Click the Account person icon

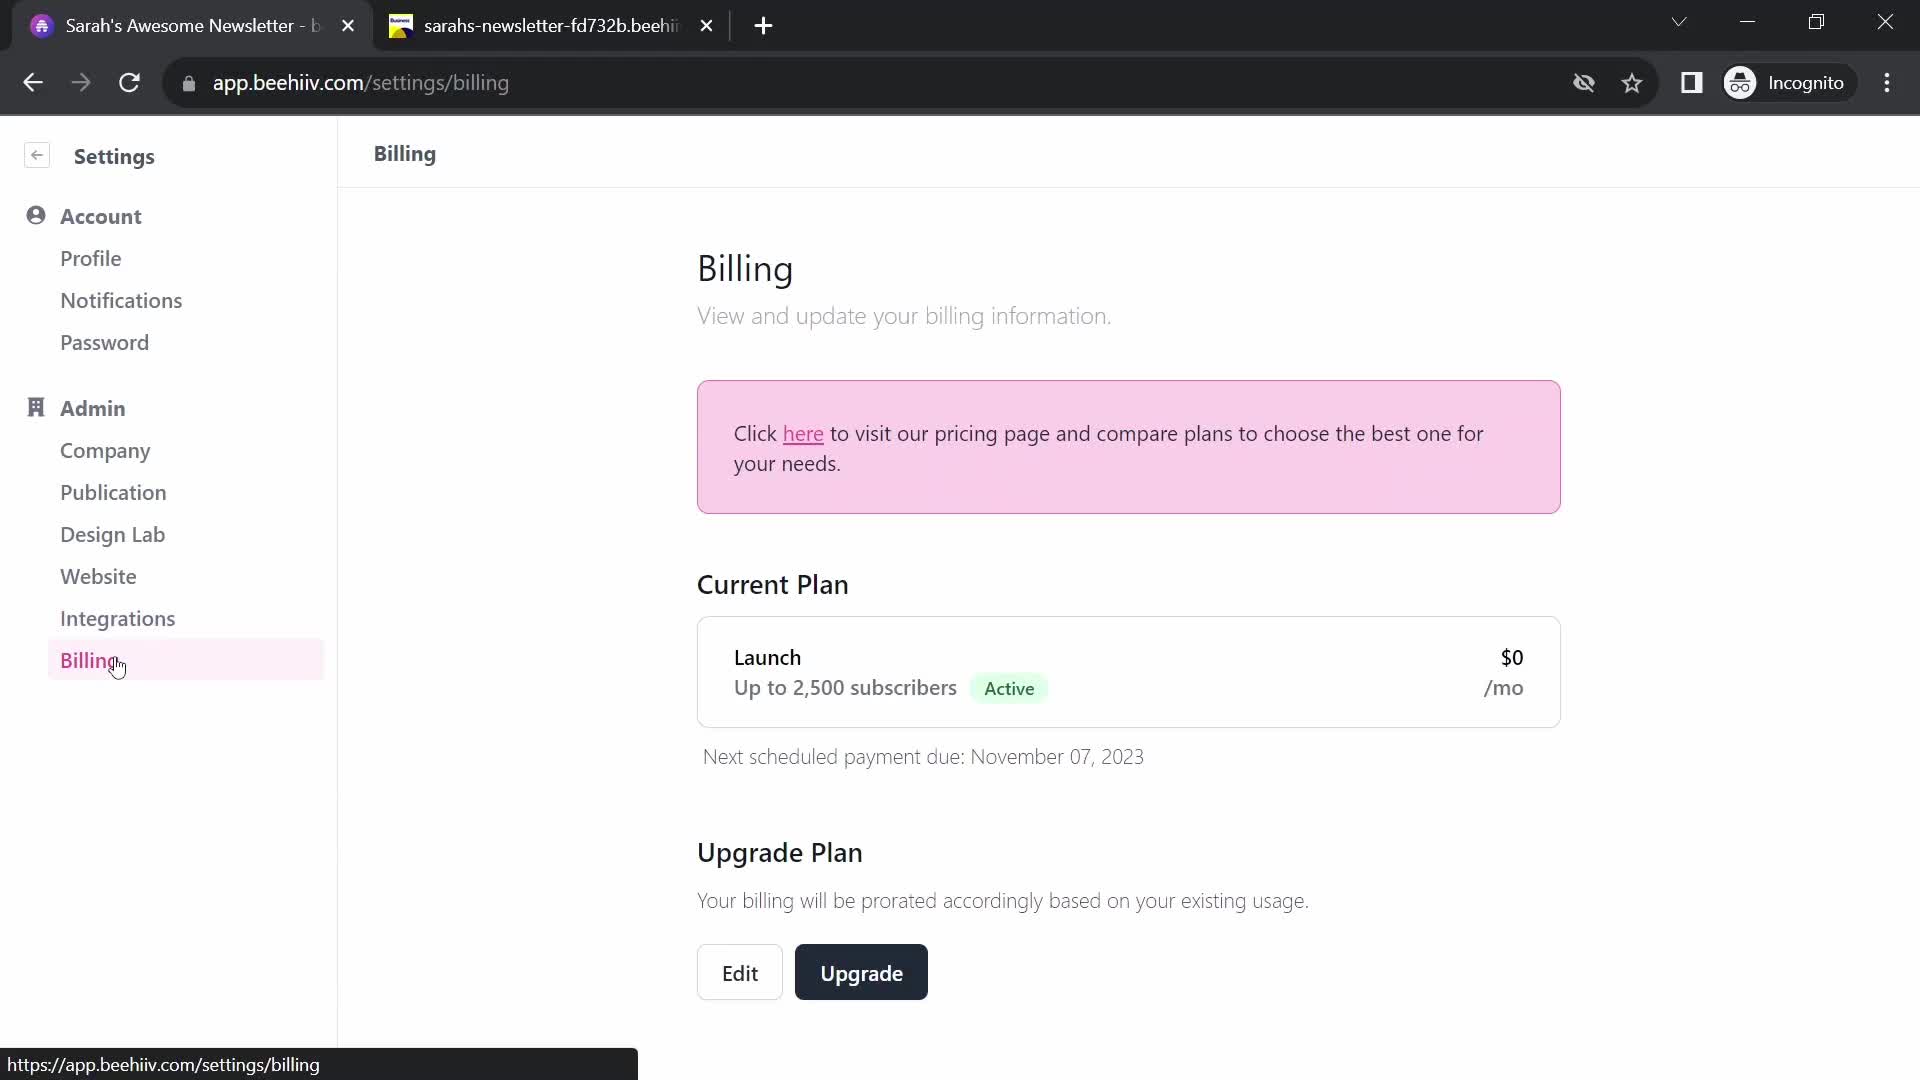click(36, 216)
